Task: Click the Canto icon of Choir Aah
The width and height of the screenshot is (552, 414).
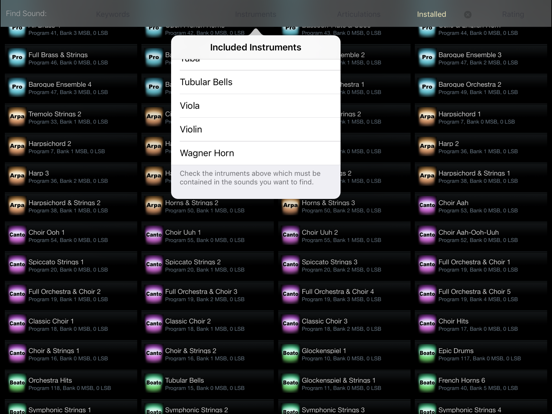Action: (x=427, y=205)
